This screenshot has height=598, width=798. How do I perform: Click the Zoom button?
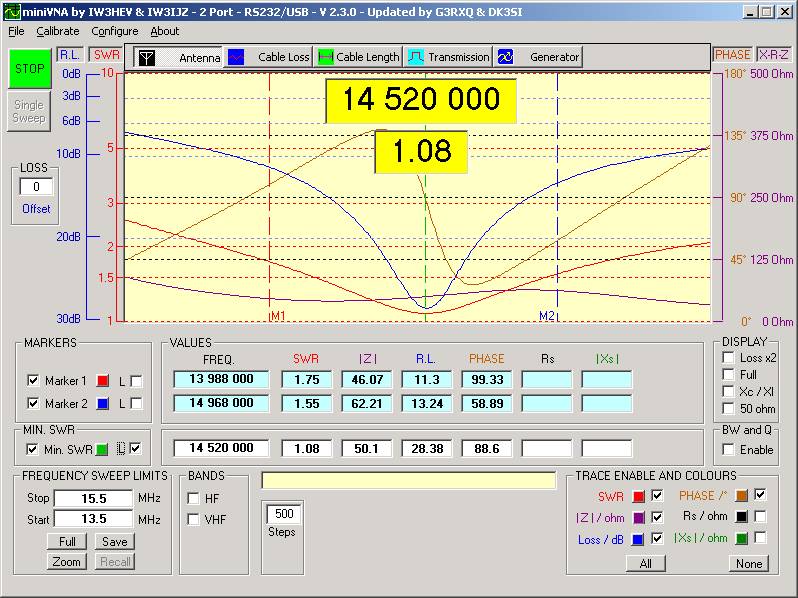coord(67,561)
